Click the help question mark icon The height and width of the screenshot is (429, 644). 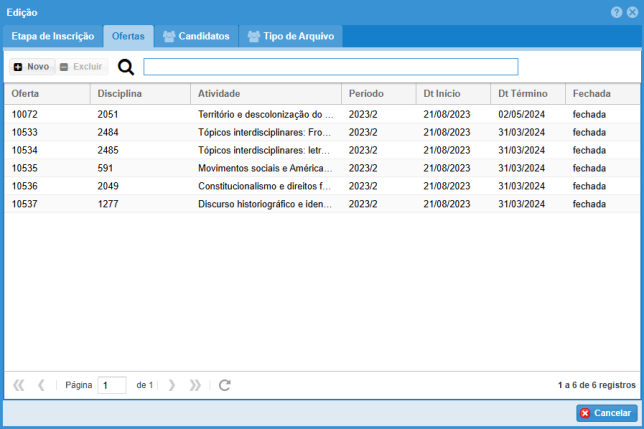point(616,12)
